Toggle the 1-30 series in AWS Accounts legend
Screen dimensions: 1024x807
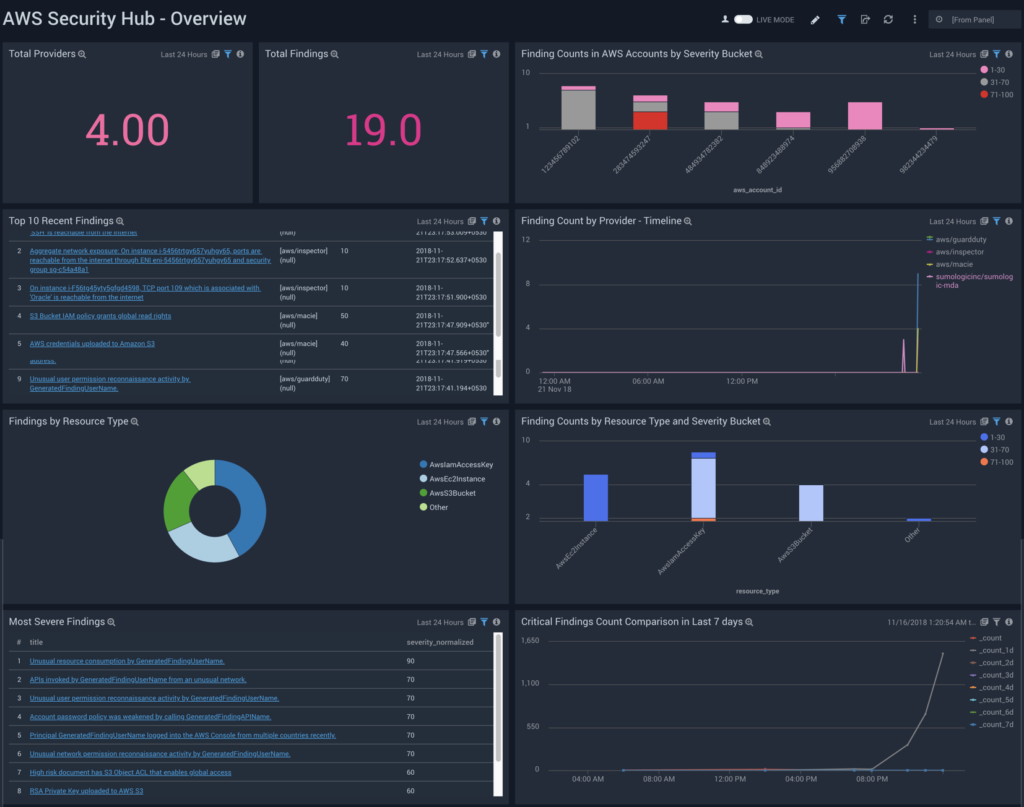[x=993, y=70]
